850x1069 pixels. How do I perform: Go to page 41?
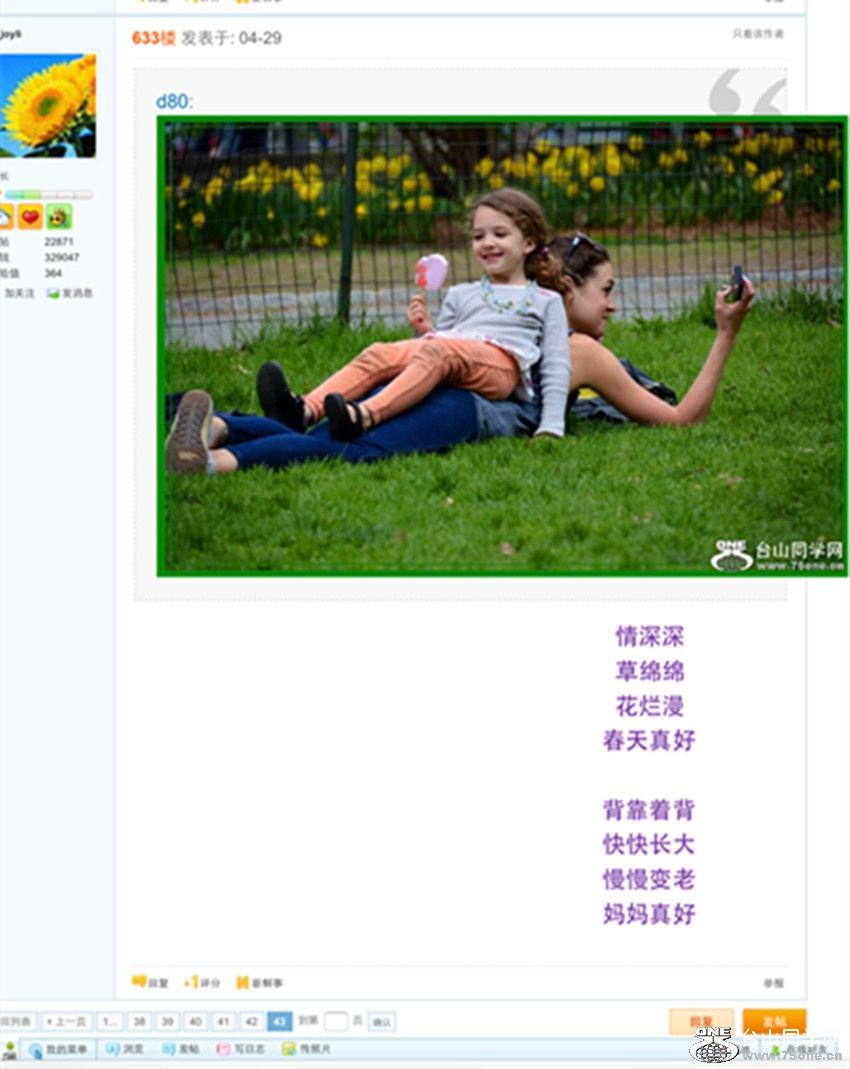coord(223,1021)
